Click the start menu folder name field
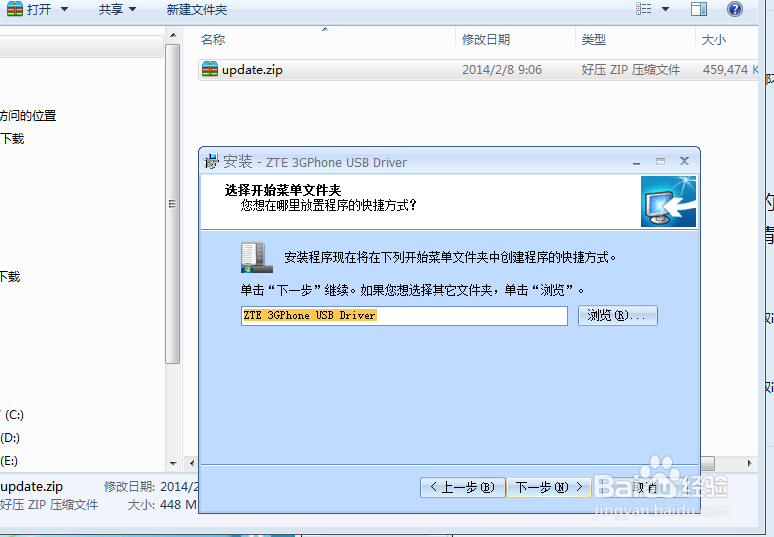 click(x=404, y=315)
